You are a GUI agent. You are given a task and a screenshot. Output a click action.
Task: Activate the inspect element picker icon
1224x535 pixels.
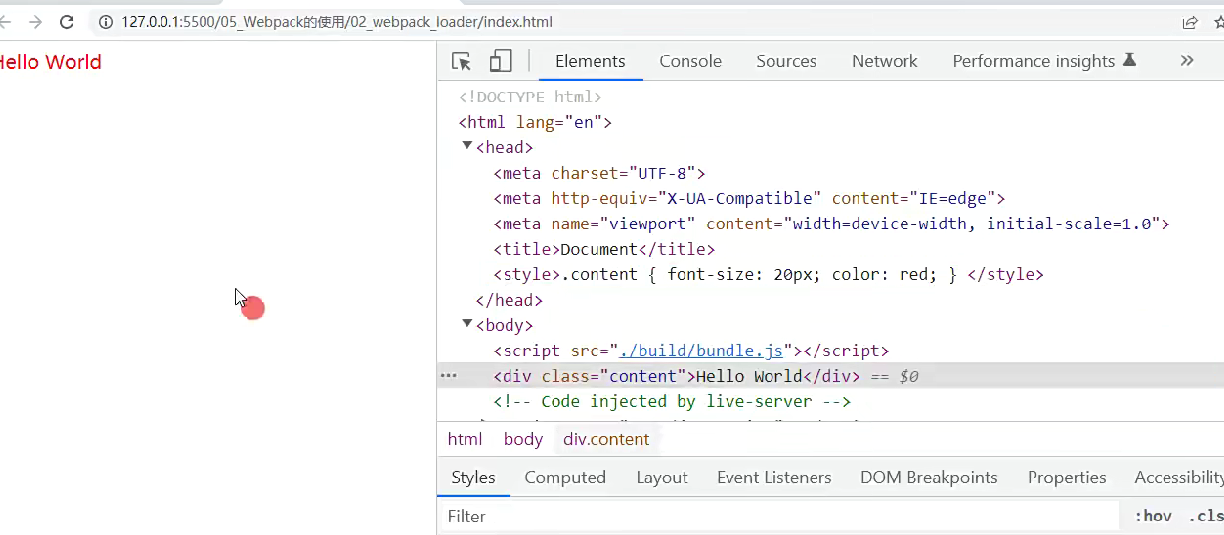[x=461, y=61]
